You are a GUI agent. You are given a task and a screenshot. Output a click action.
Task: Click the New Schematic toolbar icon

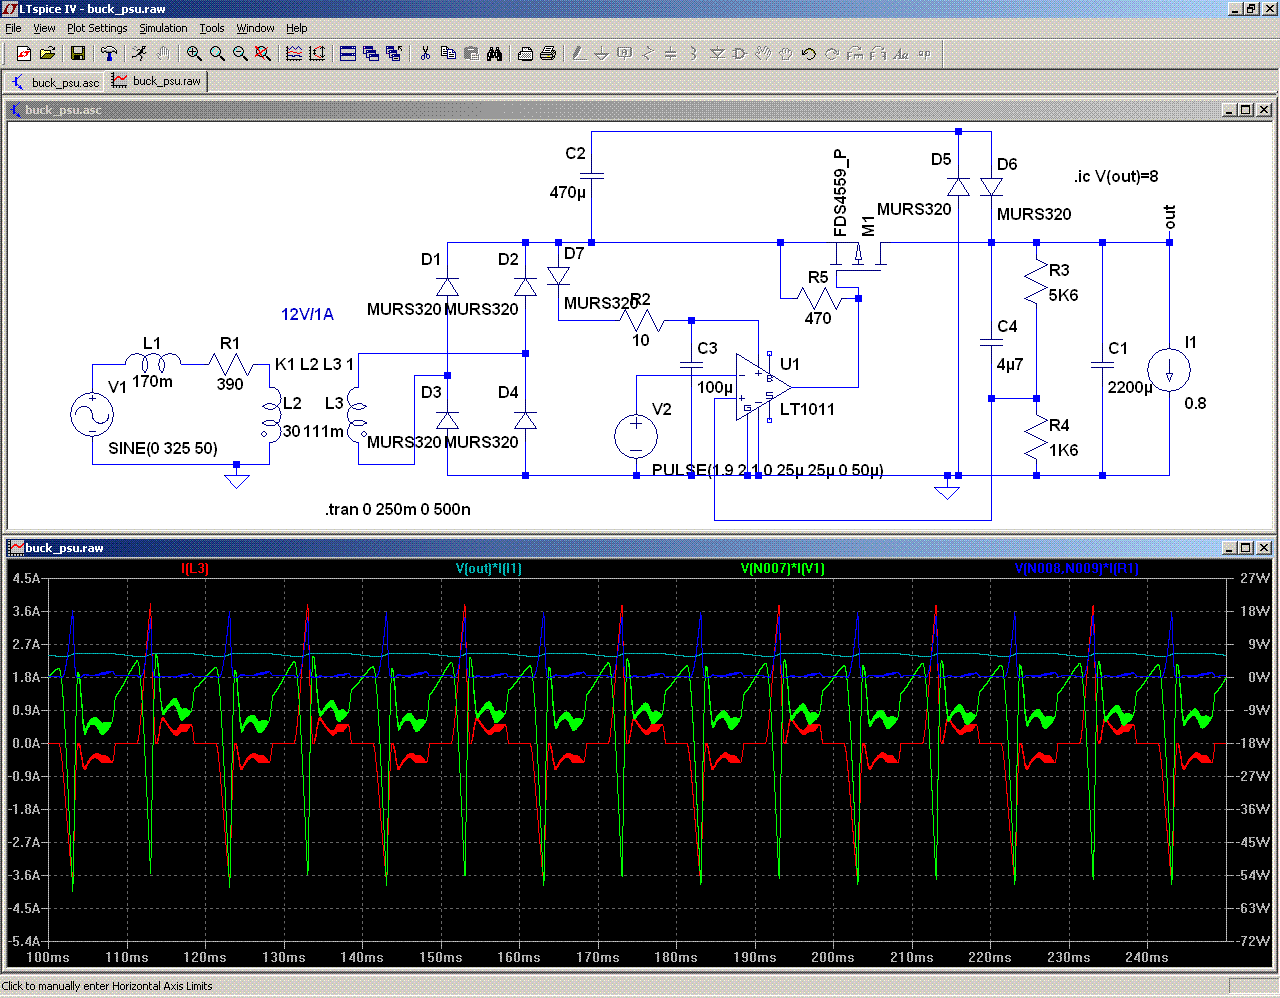[24, 54]
